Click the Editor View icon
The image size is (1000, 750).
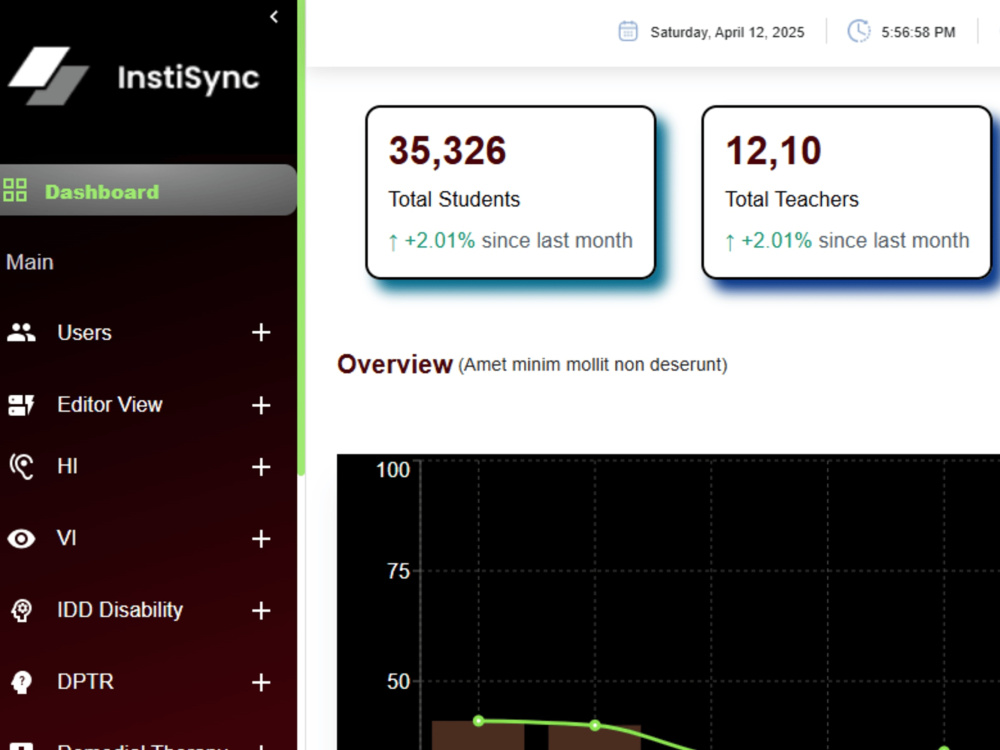click(21, 405)
